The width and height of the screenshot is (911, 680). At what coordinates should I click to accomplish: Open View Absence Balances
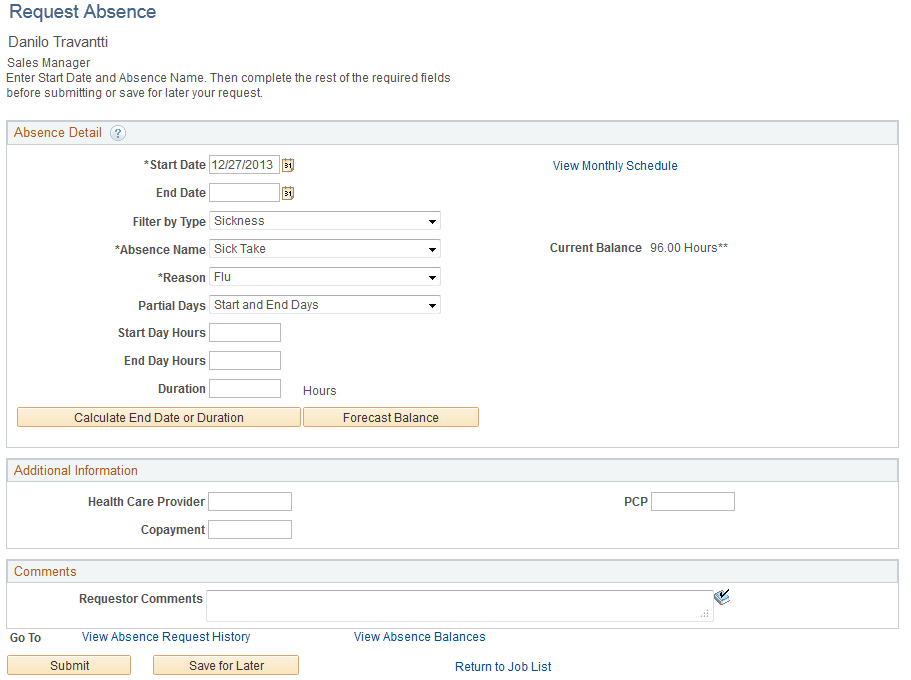pyautogui.click(x=419, y=636)
